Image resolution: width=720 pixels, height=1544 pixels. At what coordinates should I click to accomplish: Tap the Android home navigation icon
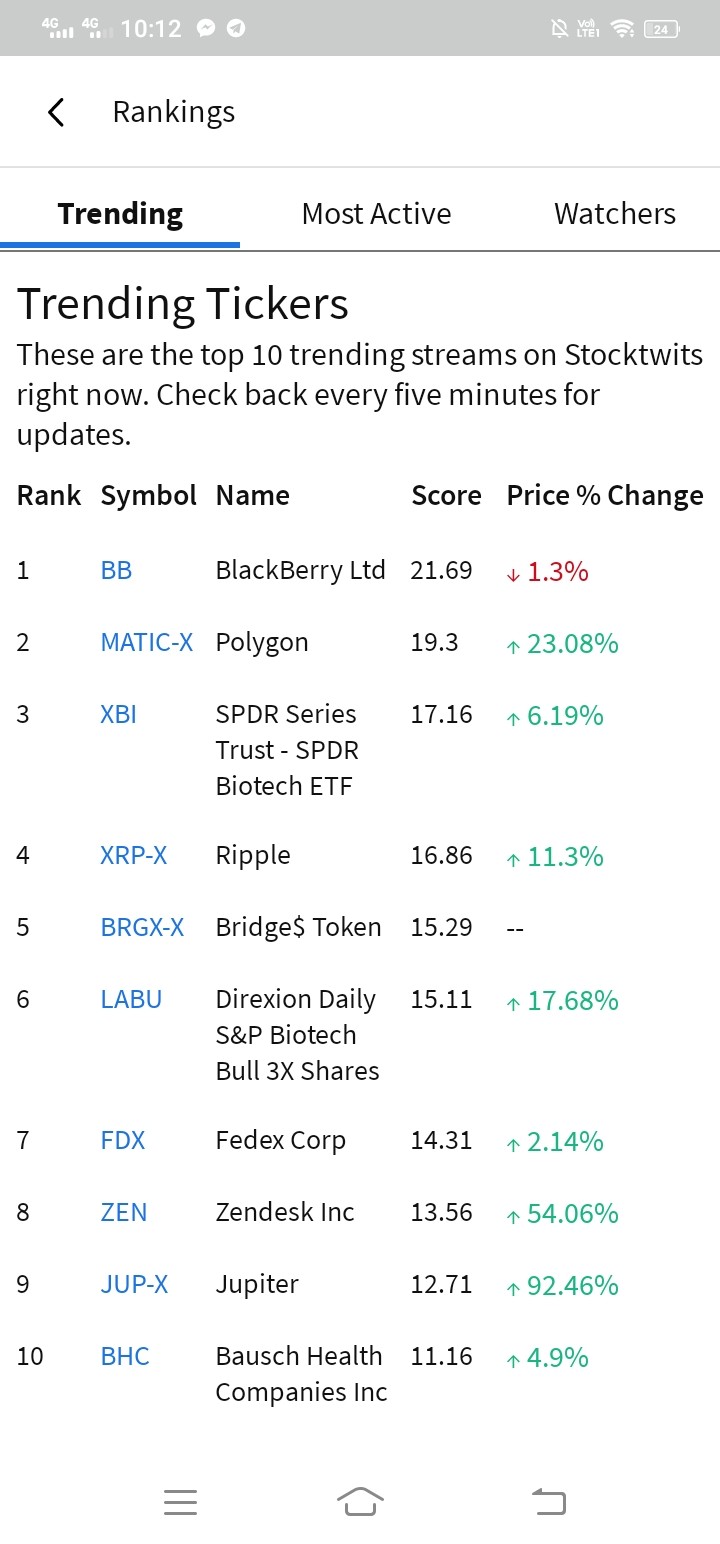(361, 1501)
